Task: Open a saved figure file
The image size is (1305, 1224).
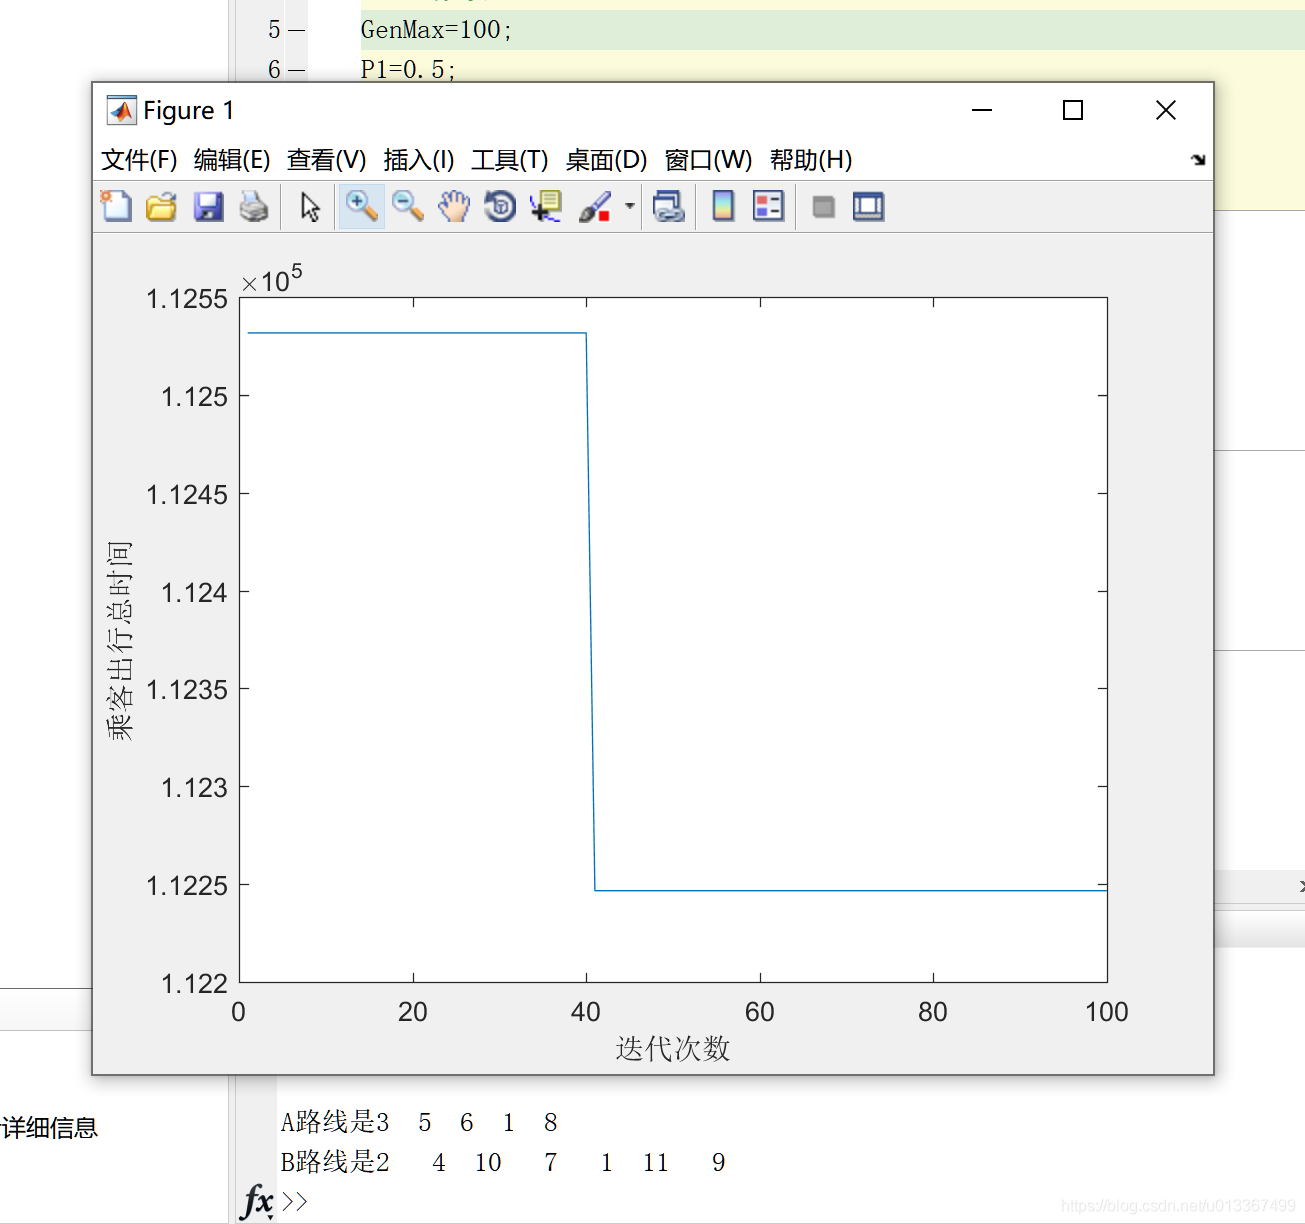Action: click(x=162, y=206)
